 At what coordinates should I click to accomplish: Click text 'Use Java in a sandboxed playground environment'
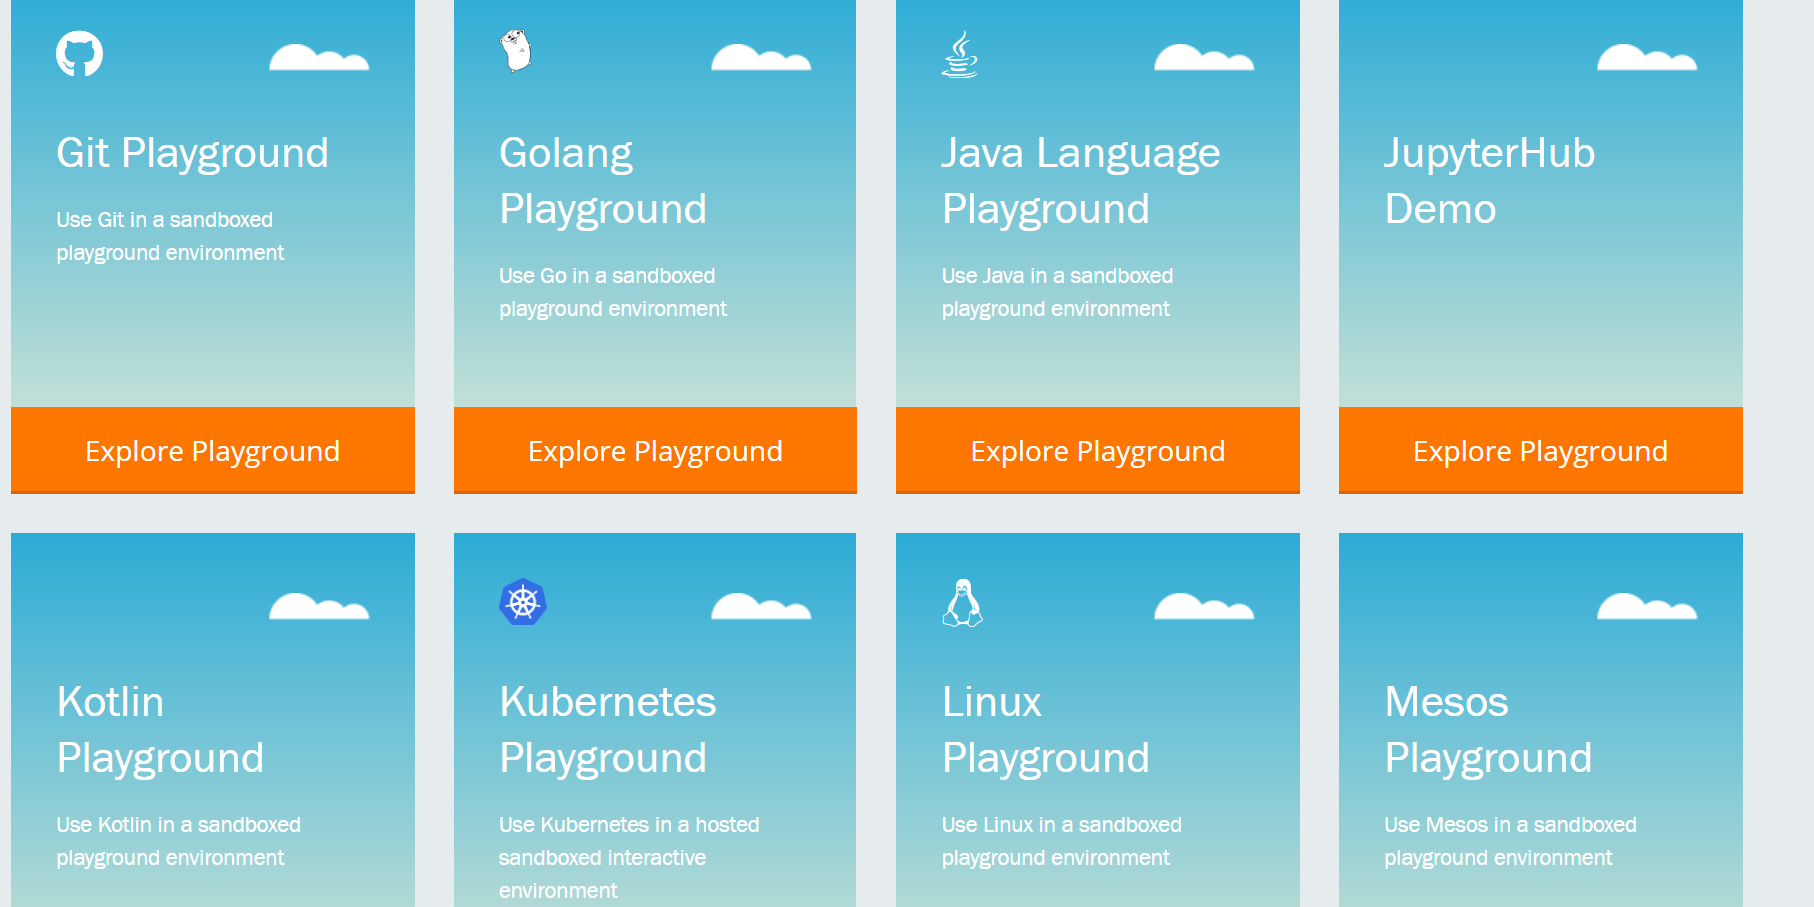click(x=1057, y=292)
